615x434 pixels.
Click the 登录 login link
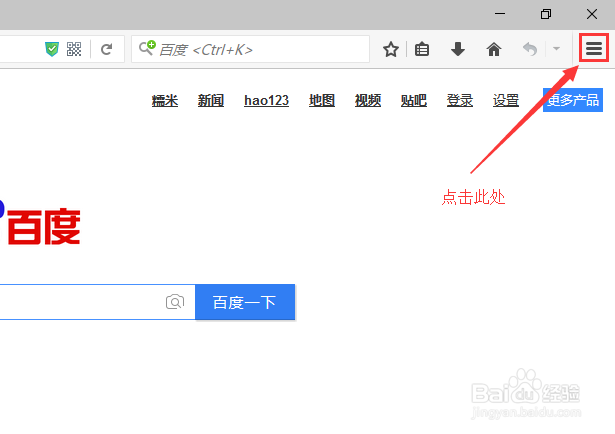(460, 100)
